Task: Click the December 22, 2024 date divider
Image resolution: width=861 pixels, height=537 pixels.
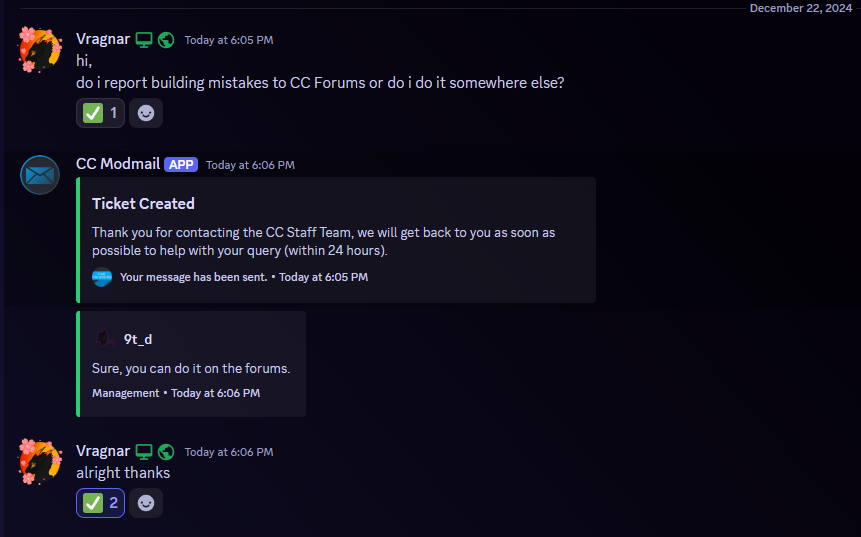Action: coord(800,7)
